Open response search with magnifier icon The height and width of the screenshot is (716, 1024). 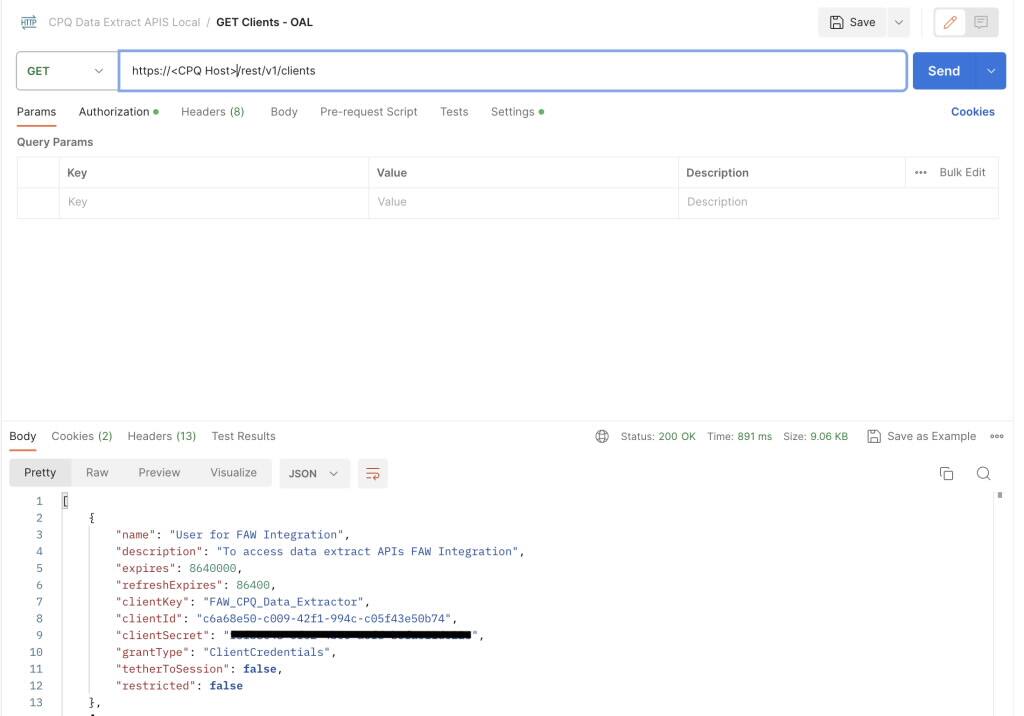[x=984, y=473]
